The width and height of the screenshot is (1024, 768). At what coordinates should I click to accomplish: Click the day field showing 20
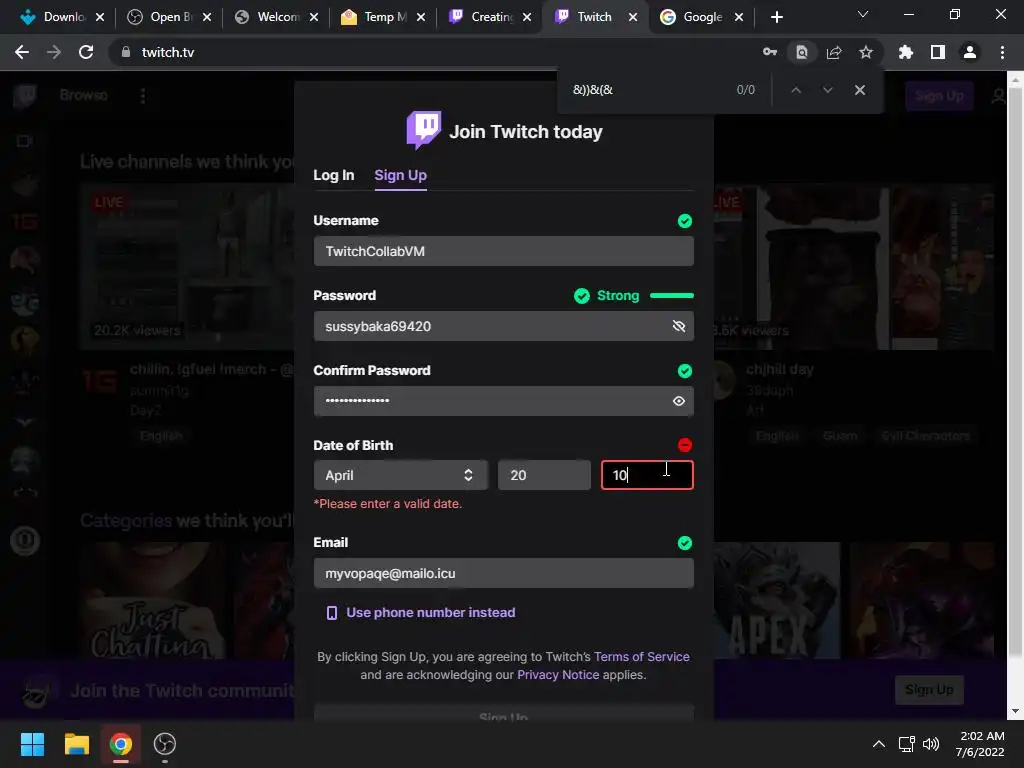(544, 475)
